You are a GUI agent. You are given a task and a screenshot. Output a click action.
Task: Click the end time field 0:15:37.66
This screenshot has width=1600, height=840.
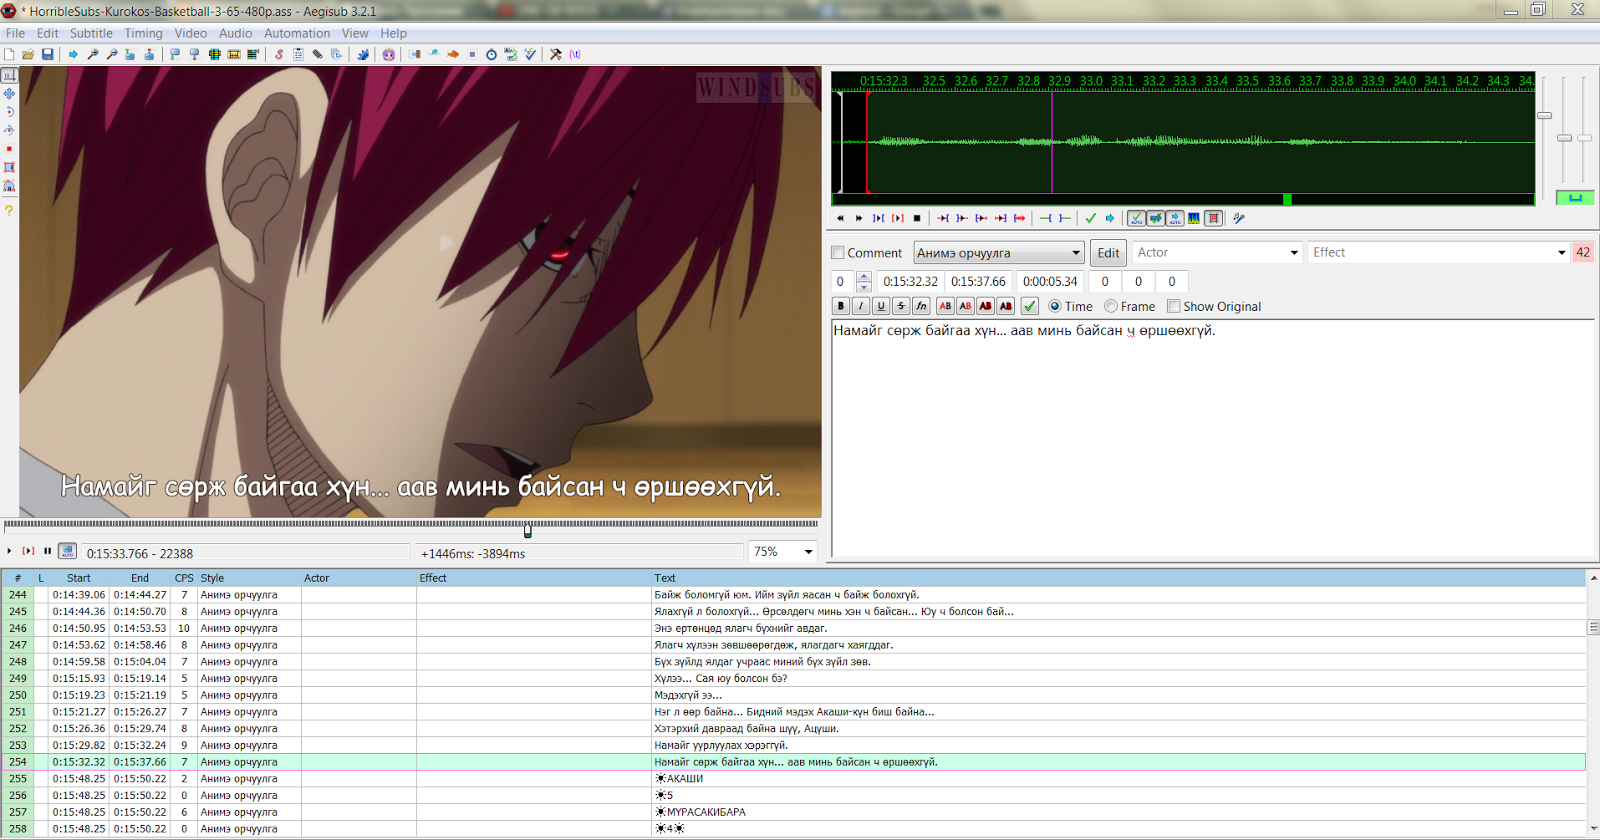(x=978, y=282)
